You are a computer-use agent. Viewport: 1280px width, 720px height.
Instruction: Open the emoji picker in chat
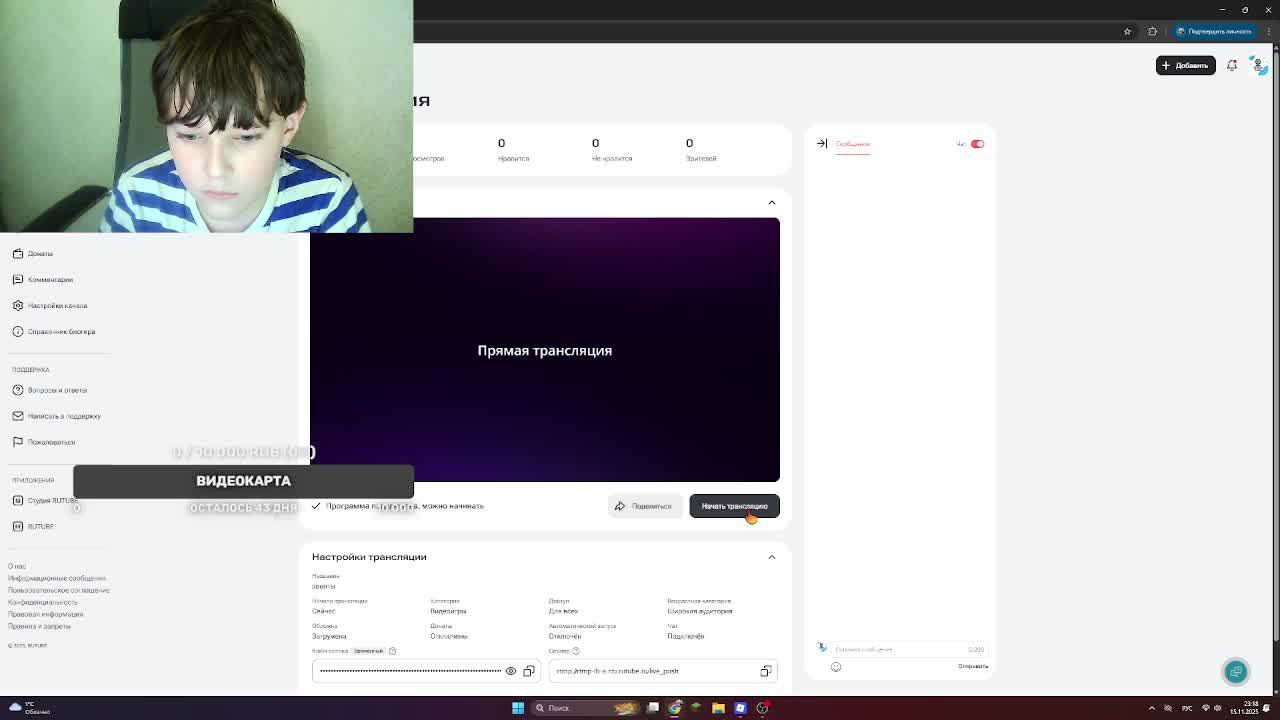[x=836, y=667]
